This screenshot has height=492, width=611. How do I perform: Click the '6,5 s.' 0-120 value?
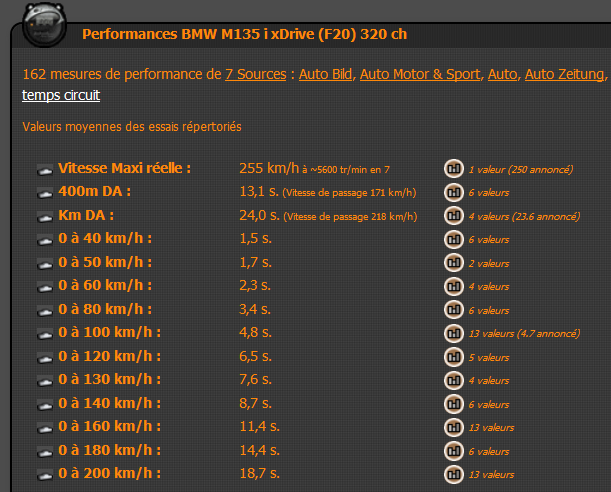255,356
